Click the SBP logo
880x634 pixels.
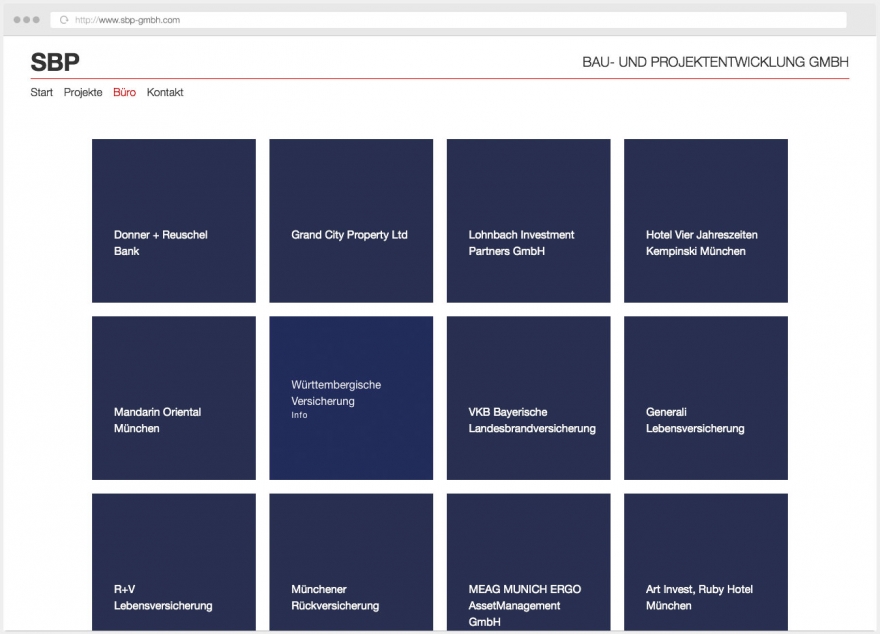(55, 62)
